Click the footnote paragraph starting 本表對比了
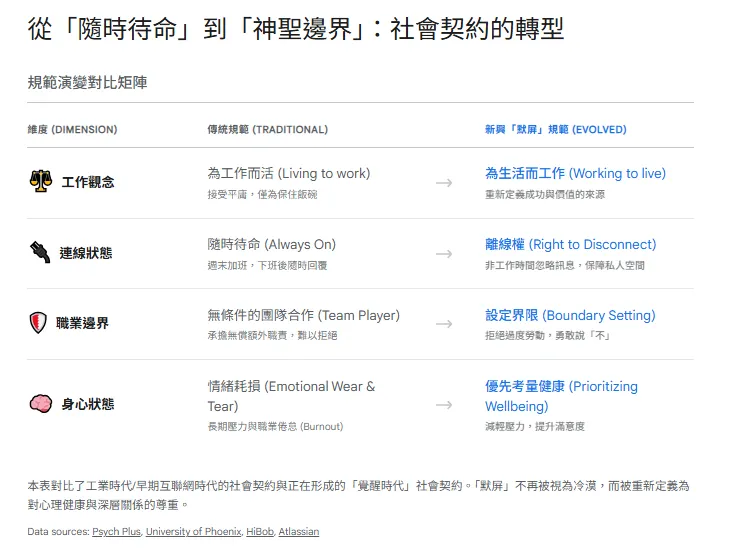This screenshot has width=736, height=552. [x=358, y=495]
